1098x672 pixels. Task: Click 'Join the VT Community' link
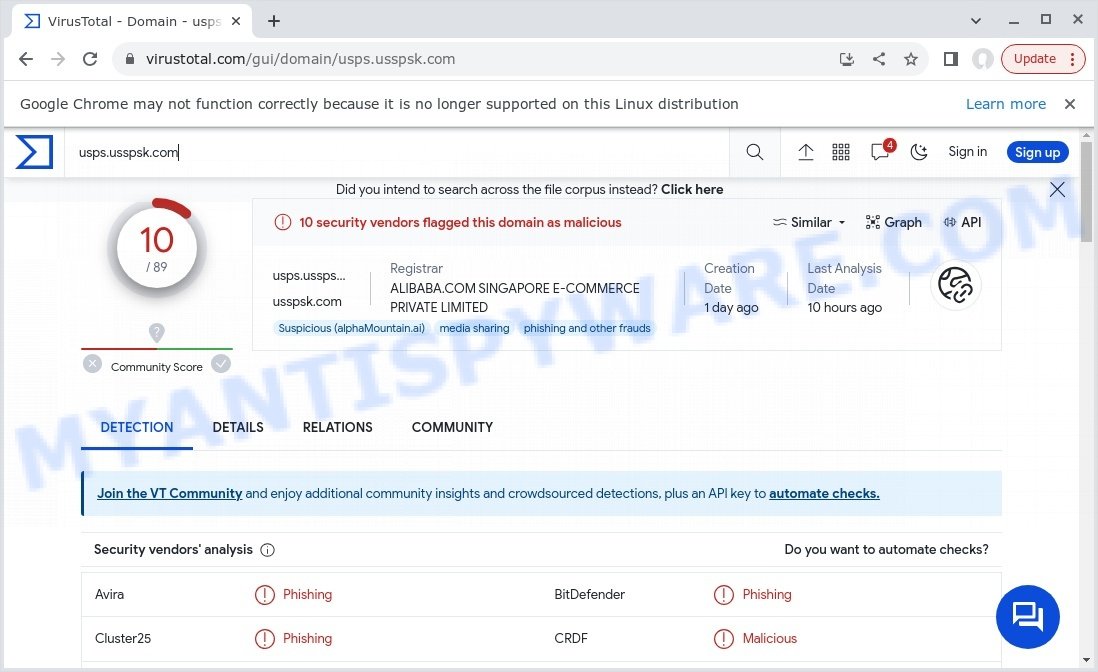(169, 494)
